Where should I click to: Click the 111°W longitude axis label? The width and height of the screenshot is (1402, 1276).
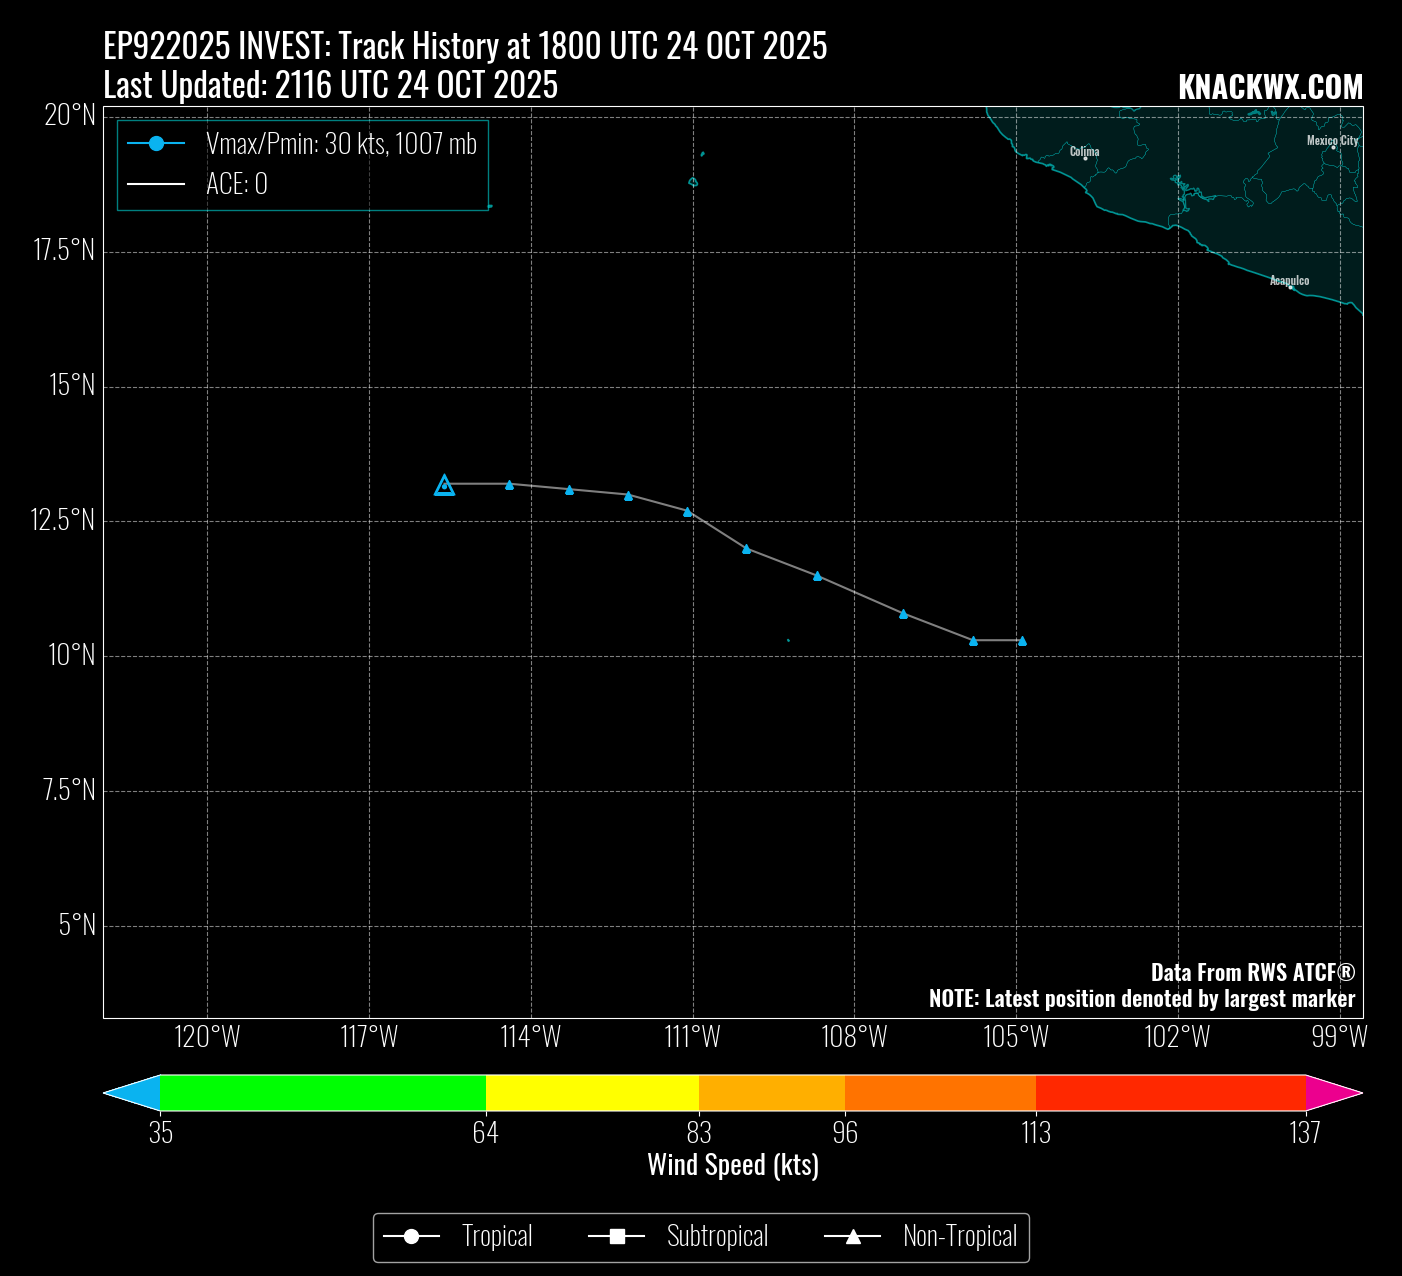pos(692,1037)
